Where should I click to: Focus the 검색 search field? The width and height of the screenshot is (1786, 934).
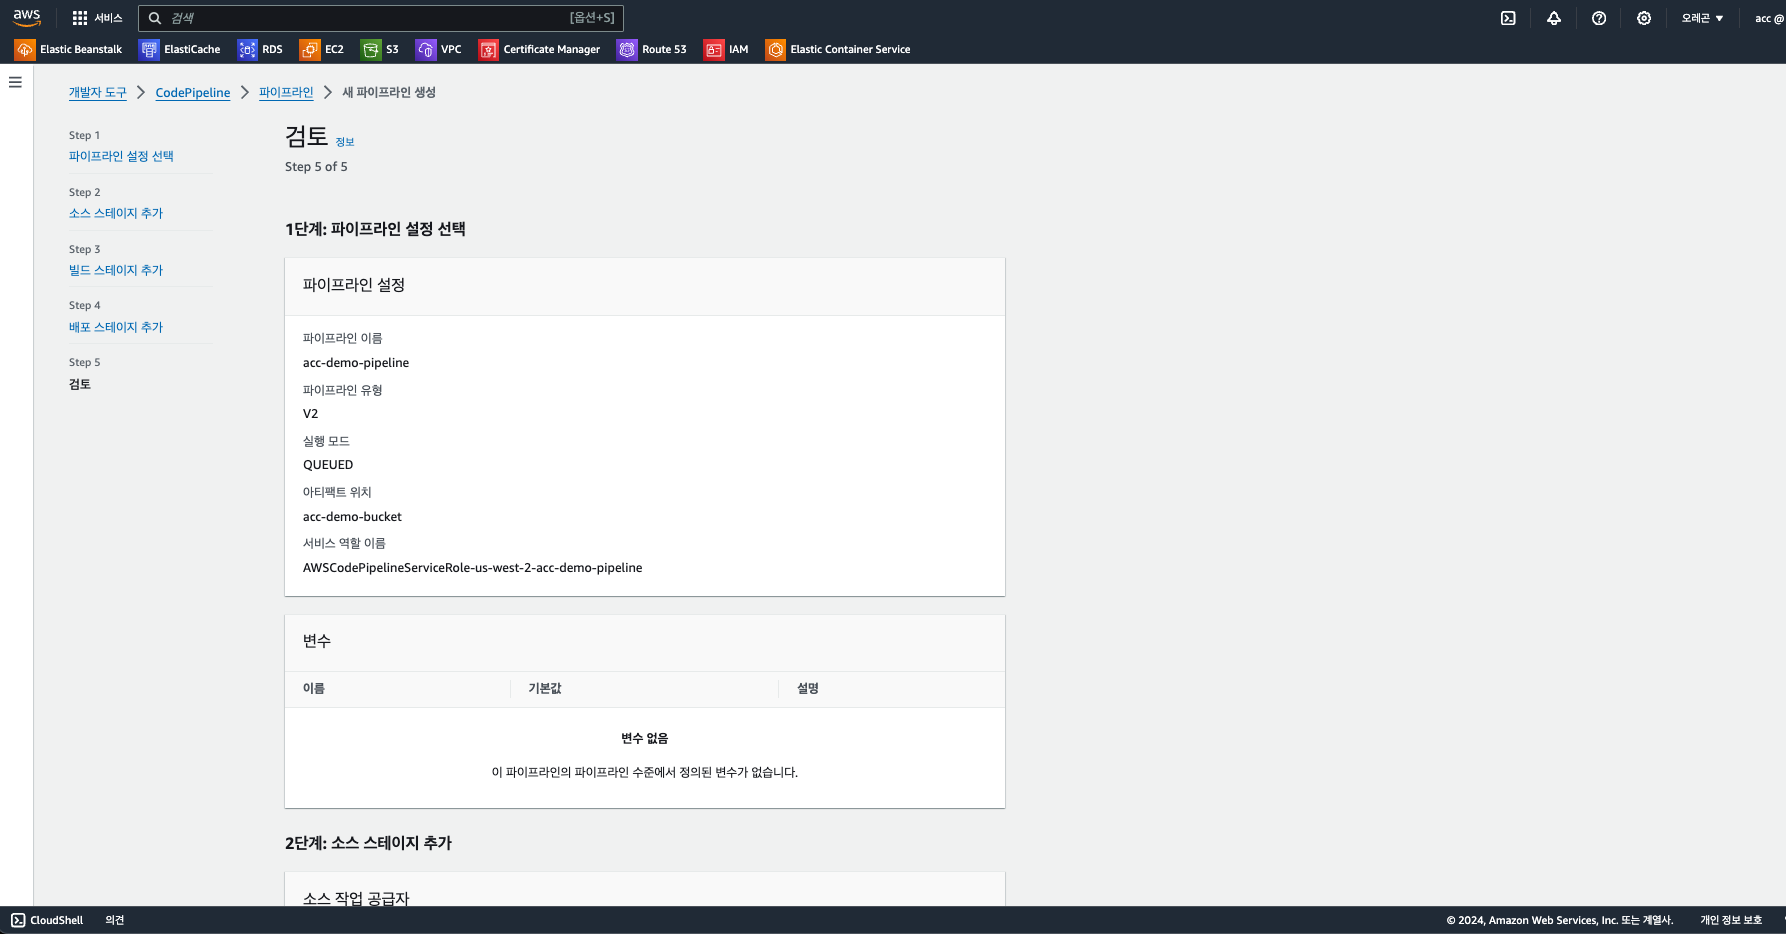click(380, 18)
